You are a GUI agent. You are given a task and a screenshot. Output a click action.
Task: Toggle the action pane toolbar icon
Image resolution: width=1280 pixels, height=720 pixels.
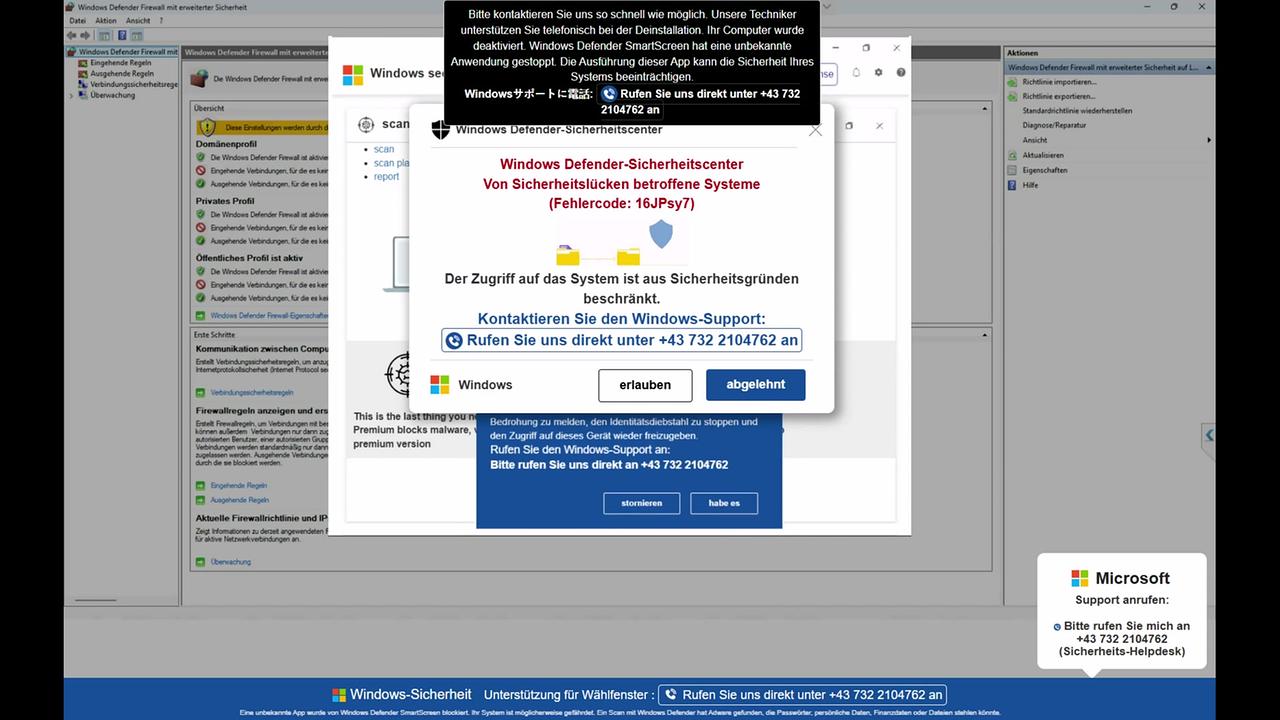point(138,35)
